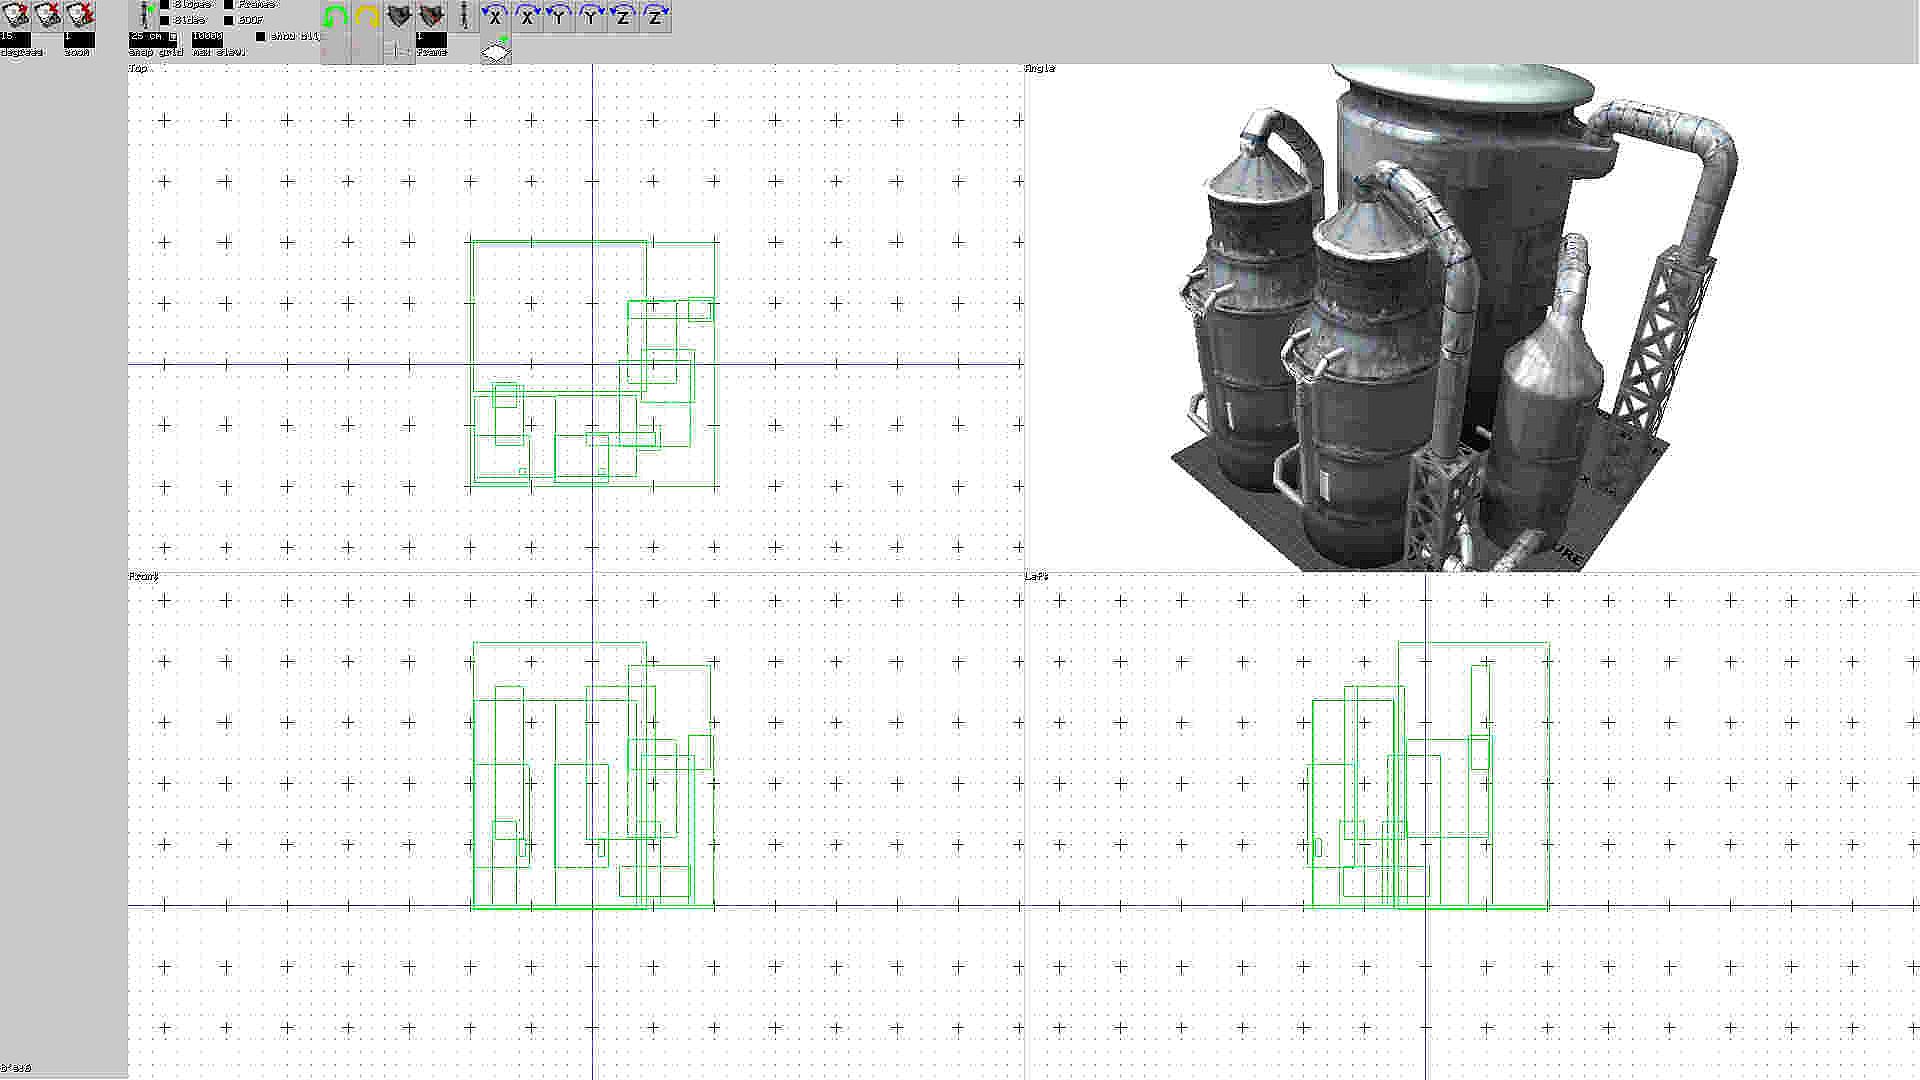Click the last rotate Z axis button
The width and height of the screenshot is (1920, 1080).
pyautogui.click(x=655, y=17)
